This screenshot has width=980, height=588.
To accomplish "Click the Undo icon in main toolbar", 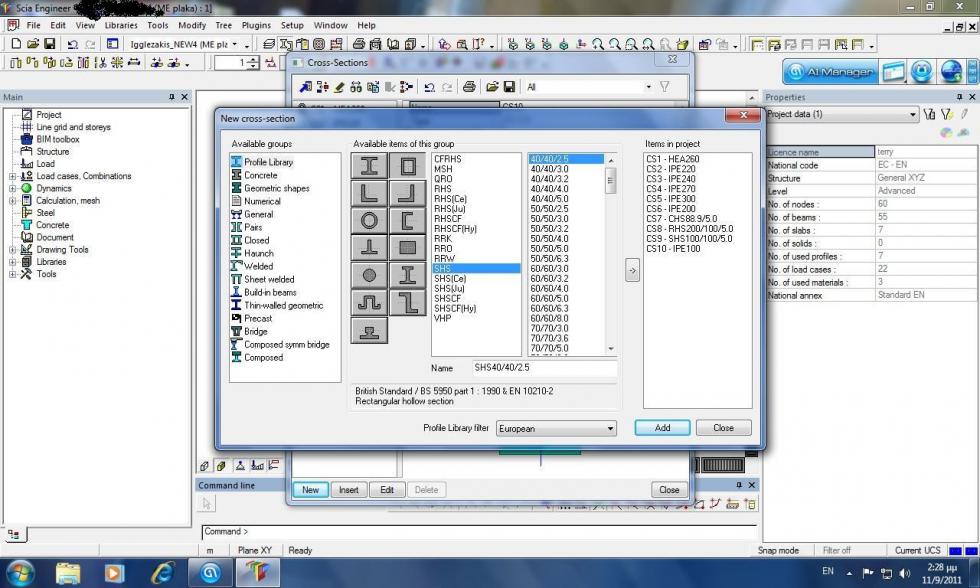I will pyautogui.click(x=72, y=44).
